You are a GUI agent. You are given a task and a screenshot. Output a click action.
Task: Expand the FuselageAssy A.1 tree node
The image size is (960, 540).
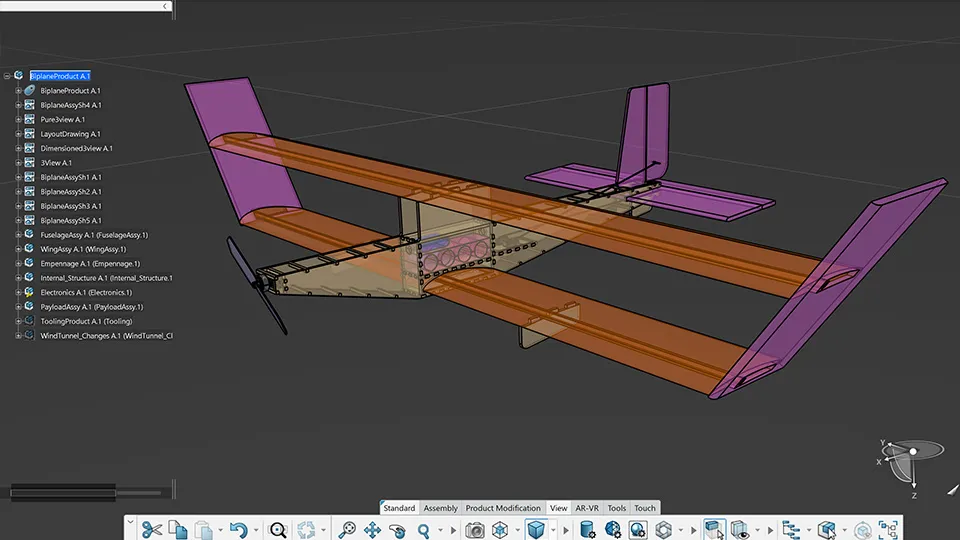(18, 235)
